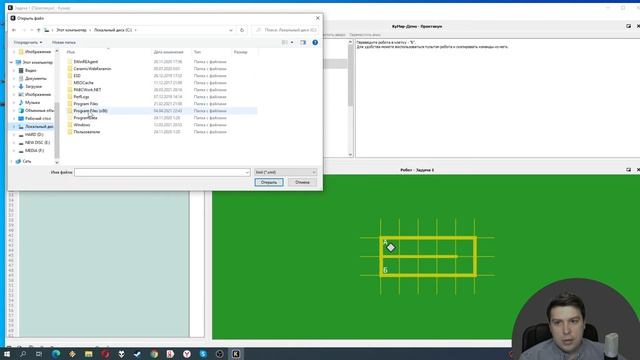Select the PABCWork.NET folder

pyautogui.click(x=87, y=90)
